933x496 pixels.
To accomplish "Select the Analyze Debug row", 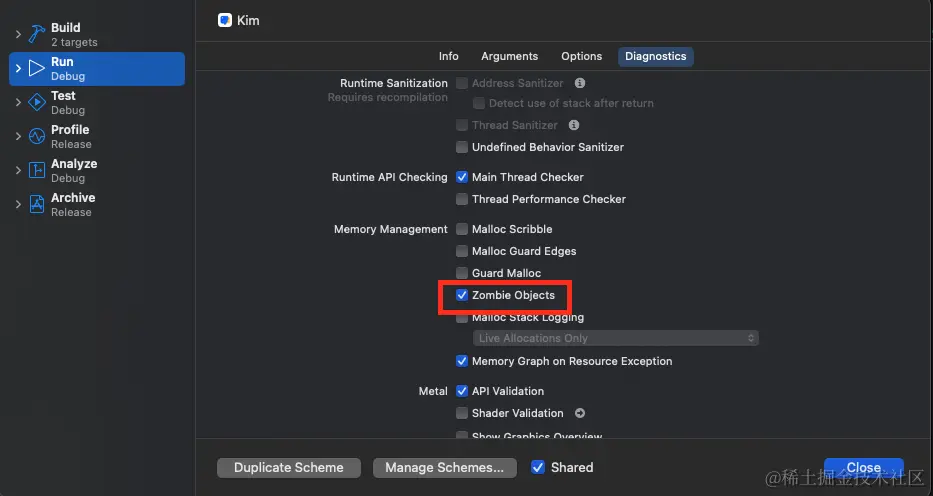I will click(97, 170).
